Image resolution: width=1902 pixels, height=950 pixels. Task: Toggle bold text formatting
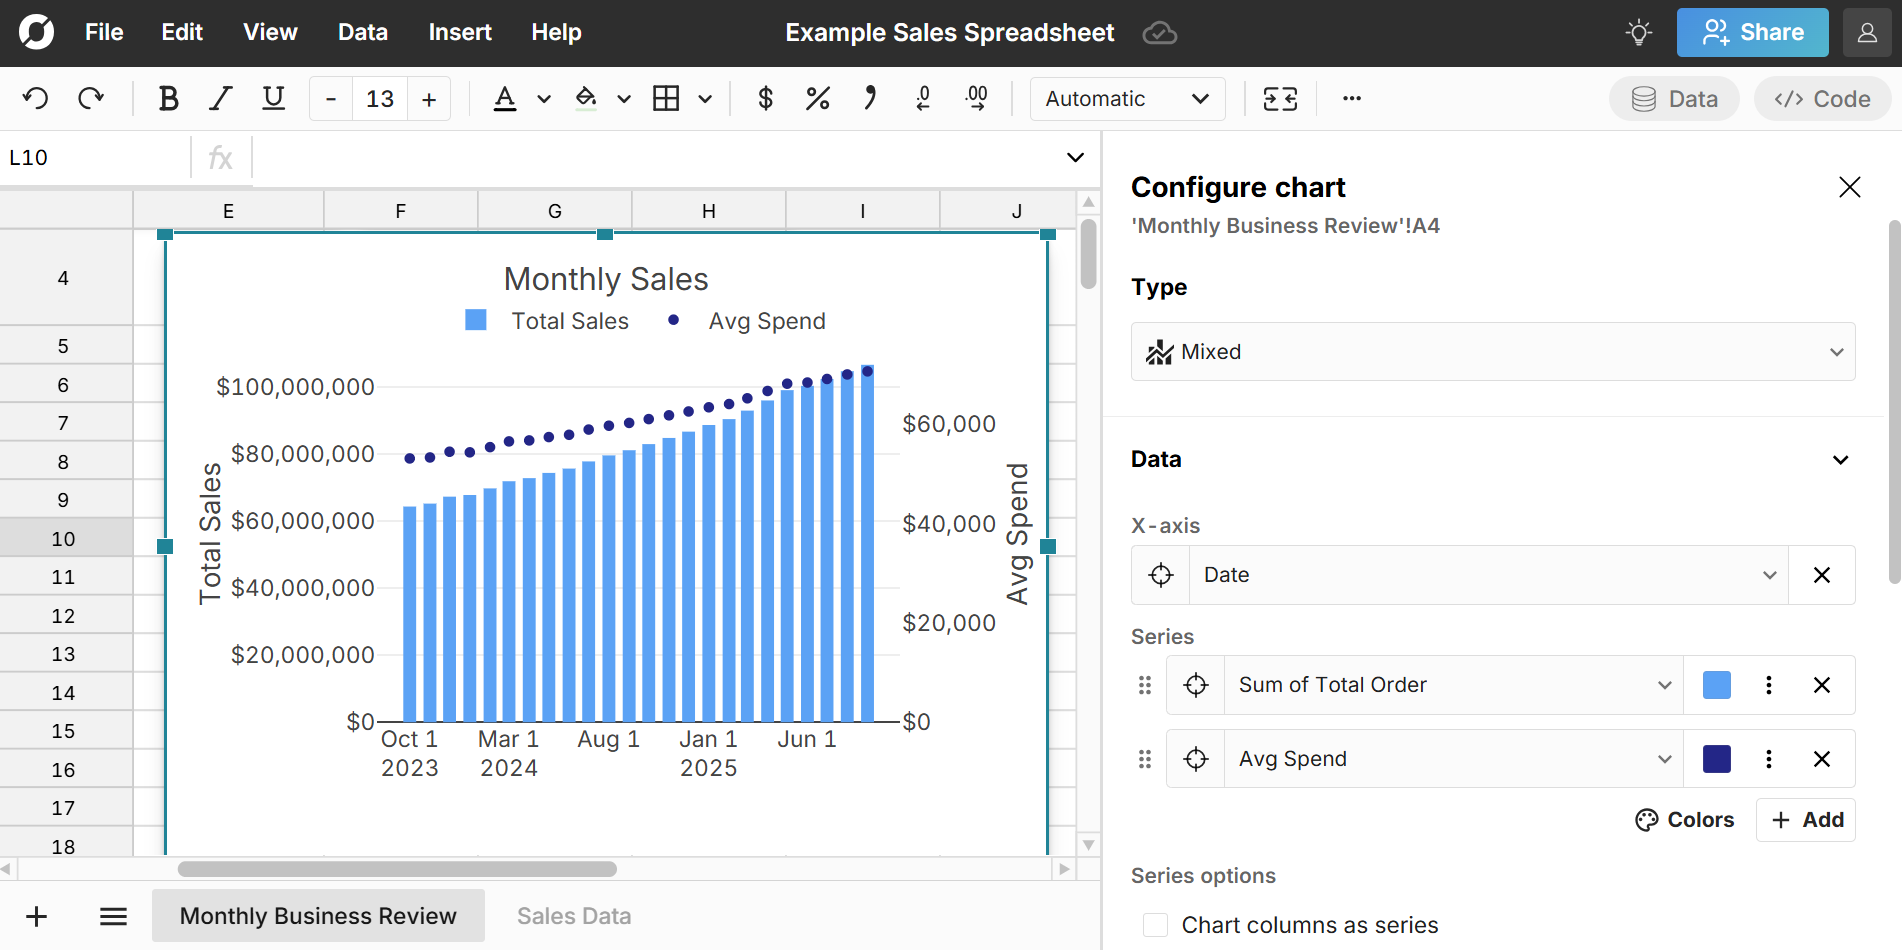pos(168,98)
